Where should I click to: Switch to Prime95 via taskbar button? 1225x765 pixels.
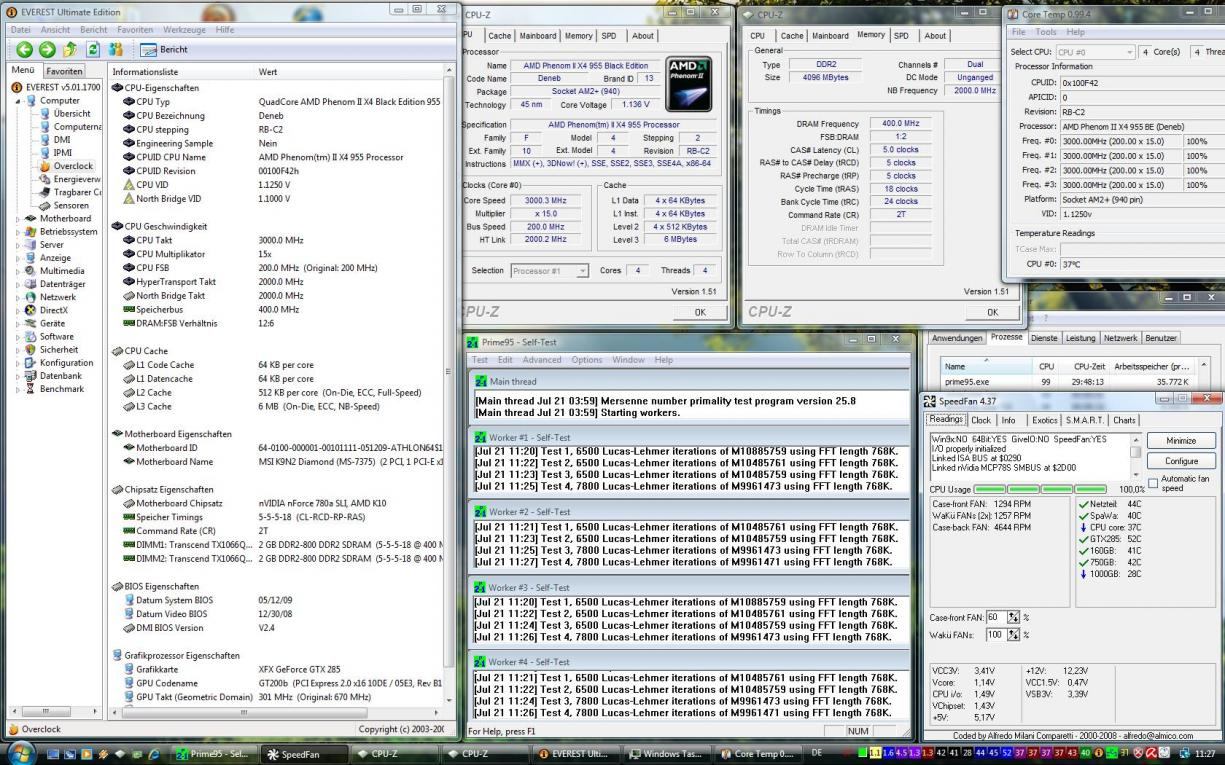point(213,754)
